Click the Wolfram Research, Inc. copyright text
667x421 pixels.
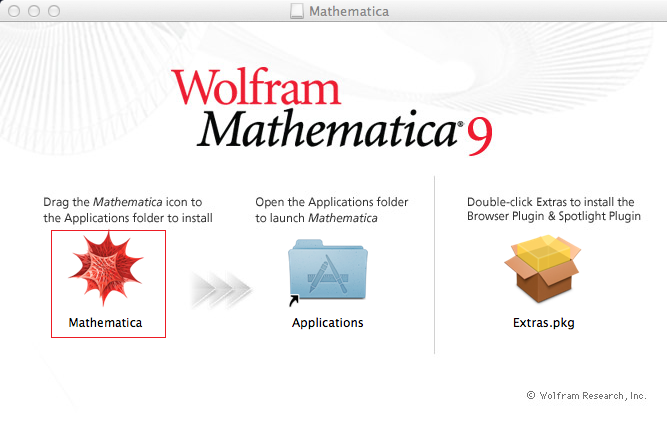point(587,395)
